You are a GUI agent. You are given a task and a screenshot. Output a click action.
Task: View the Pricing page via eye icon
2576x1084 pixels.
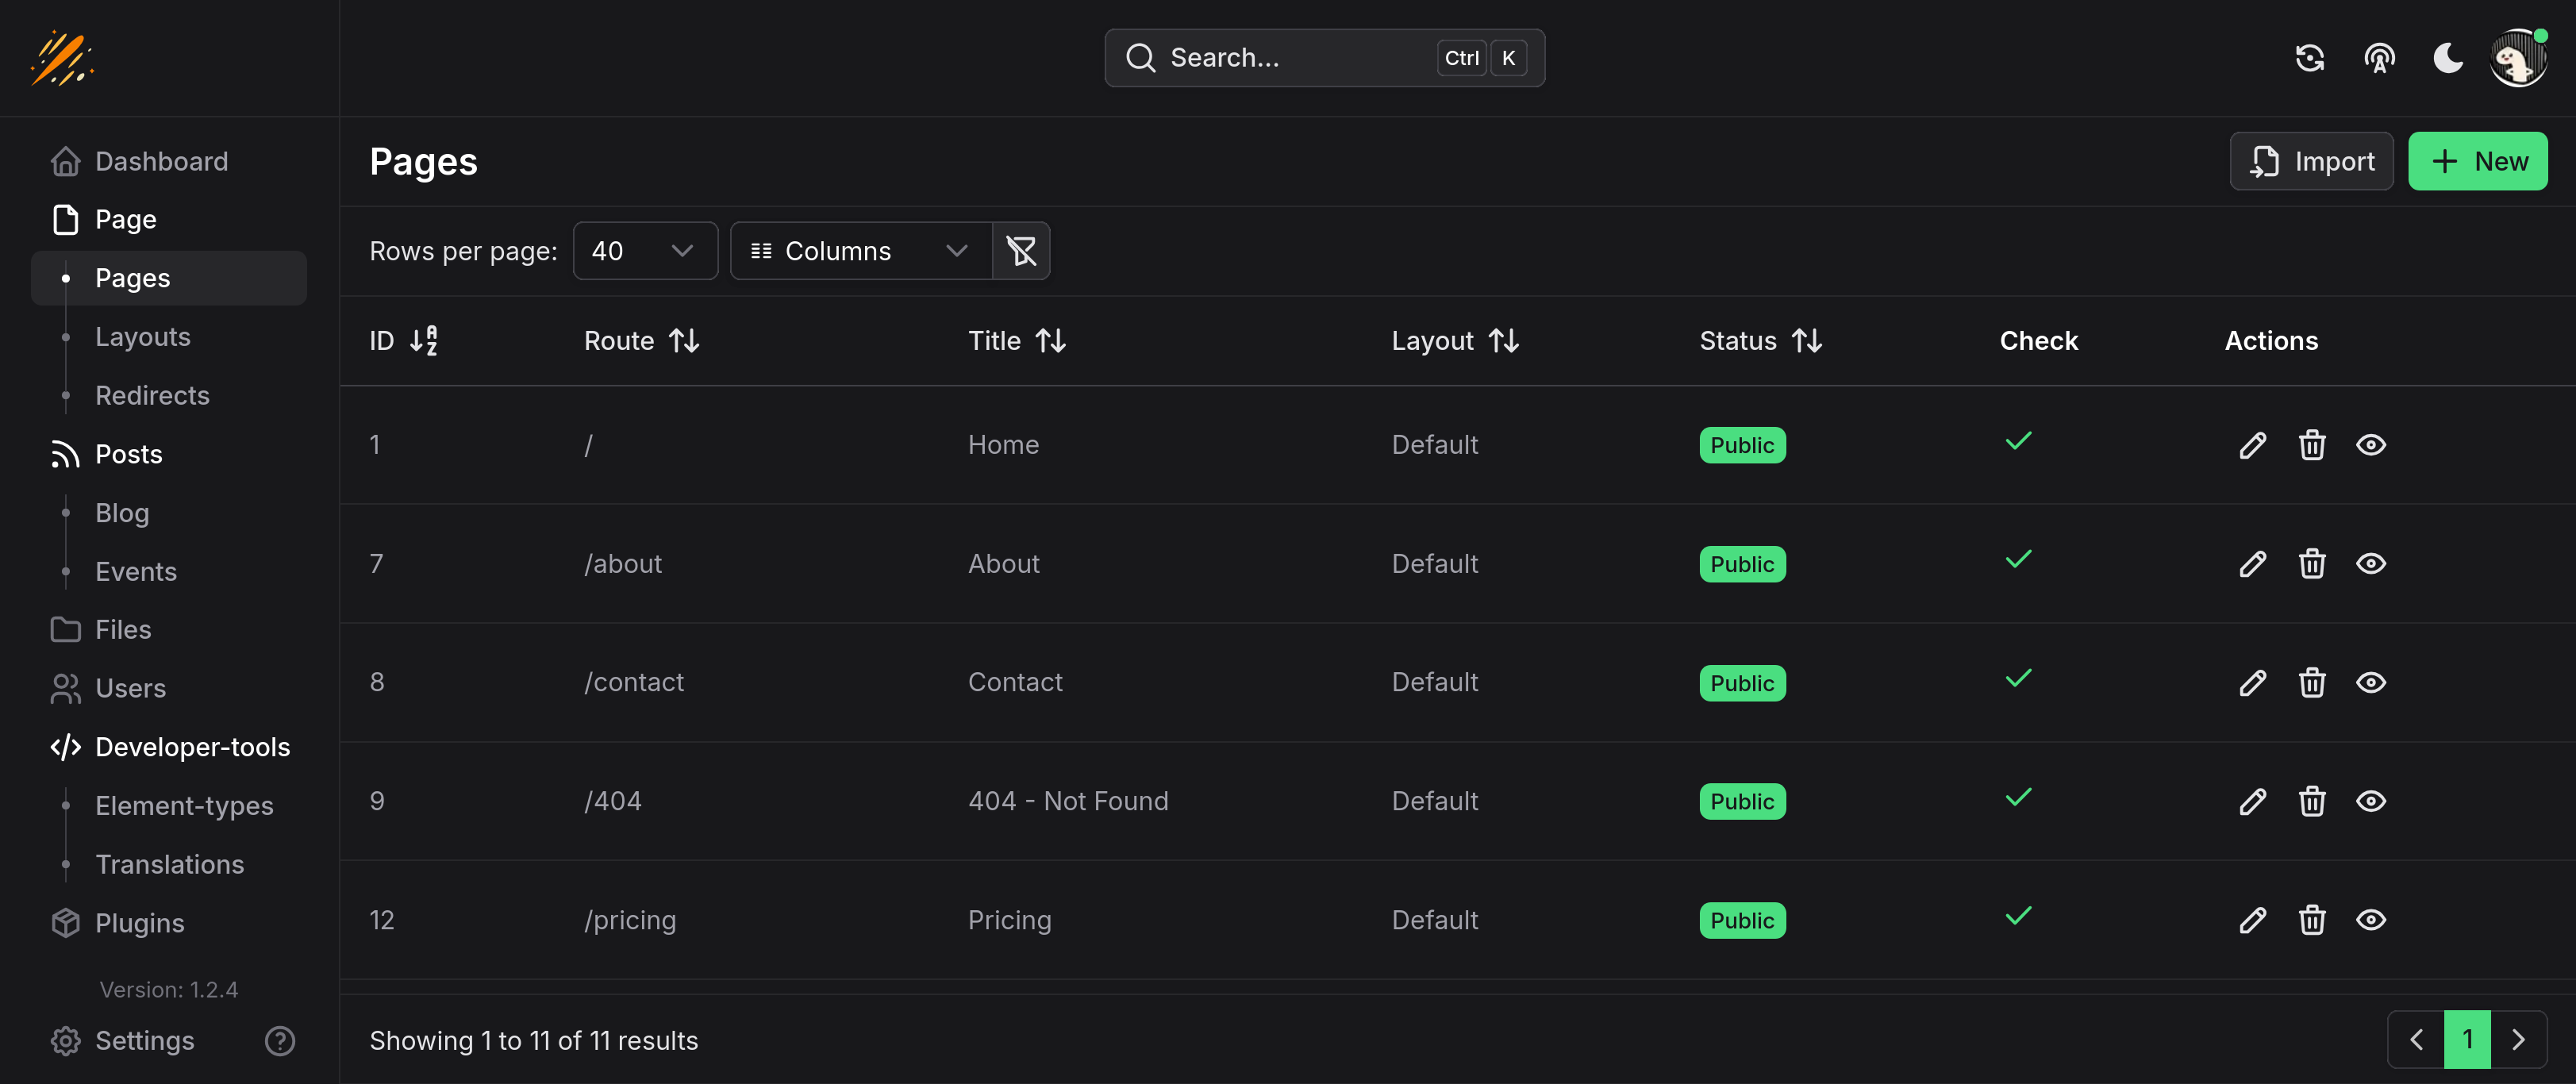coord(2370,920)
